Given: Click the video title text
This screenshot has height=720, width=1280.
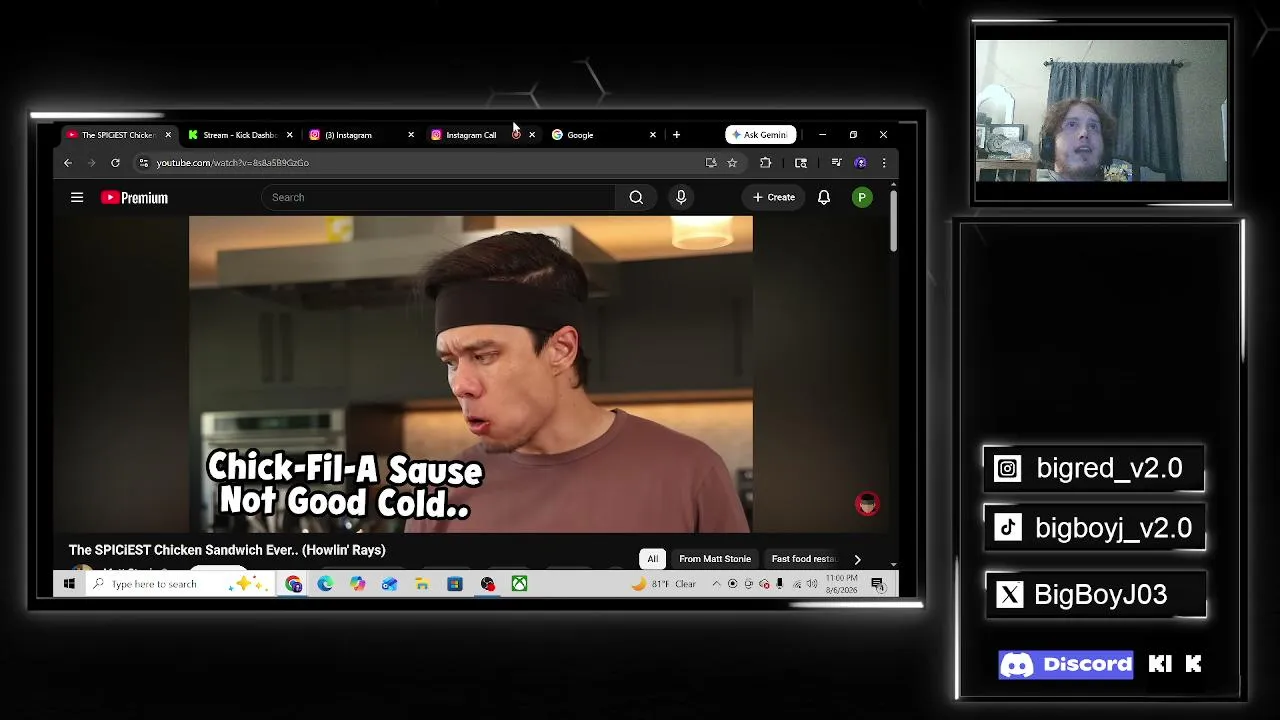Looking at the screenshot, I should (x=227, y=550).
